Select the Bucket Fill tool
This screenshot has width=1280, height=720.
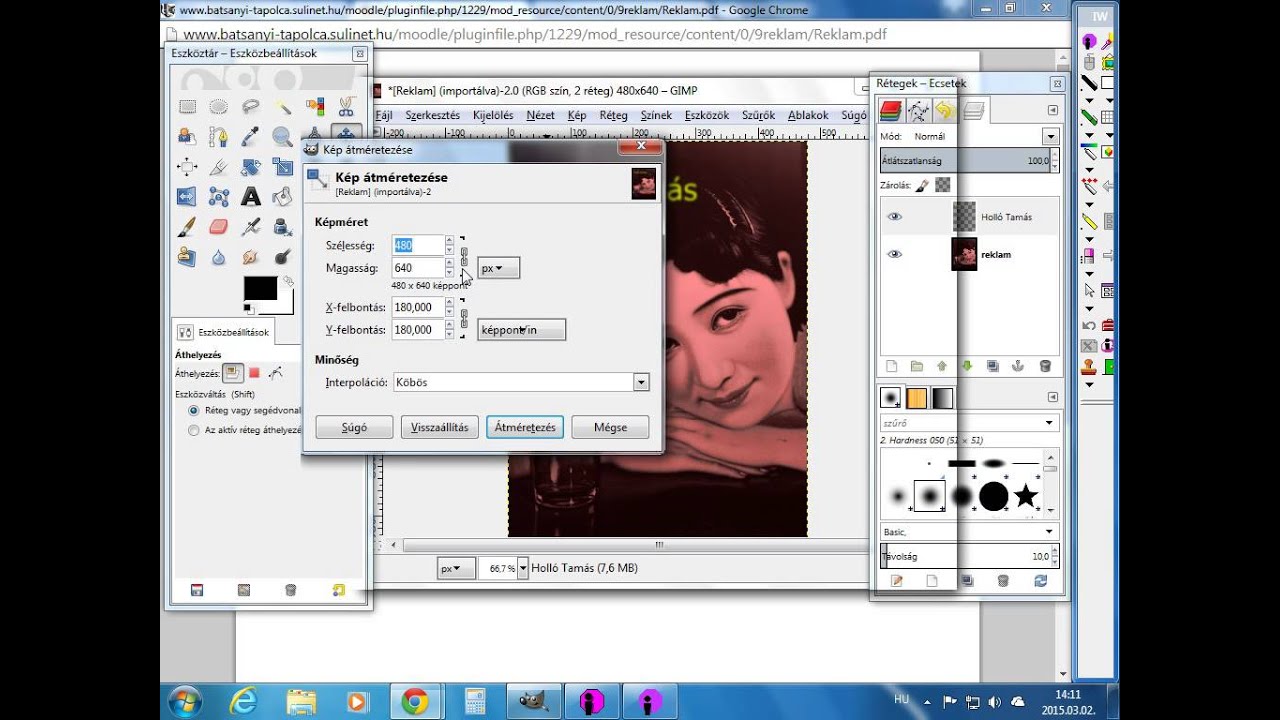click(x=283, y=197)
